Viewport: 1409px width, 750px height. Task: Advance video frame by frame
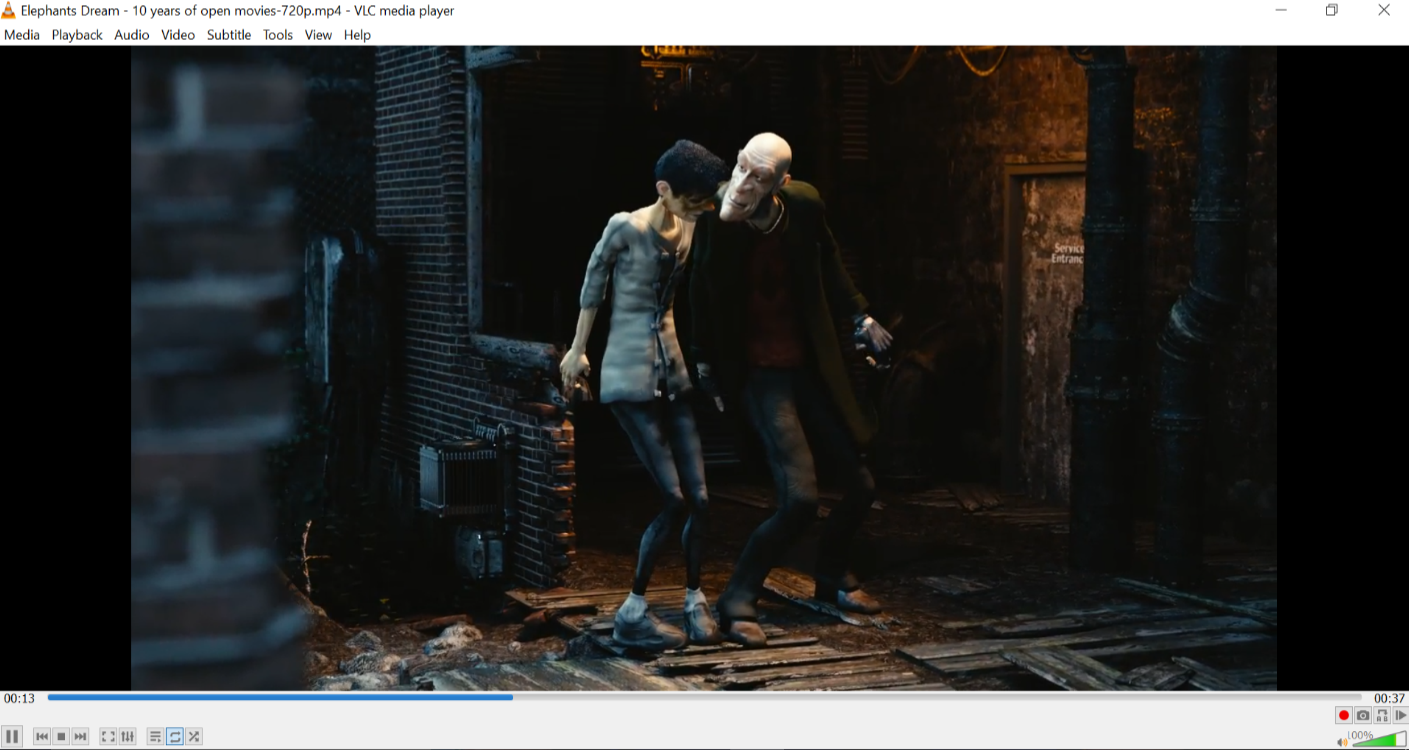click(x=1400, y=715)
